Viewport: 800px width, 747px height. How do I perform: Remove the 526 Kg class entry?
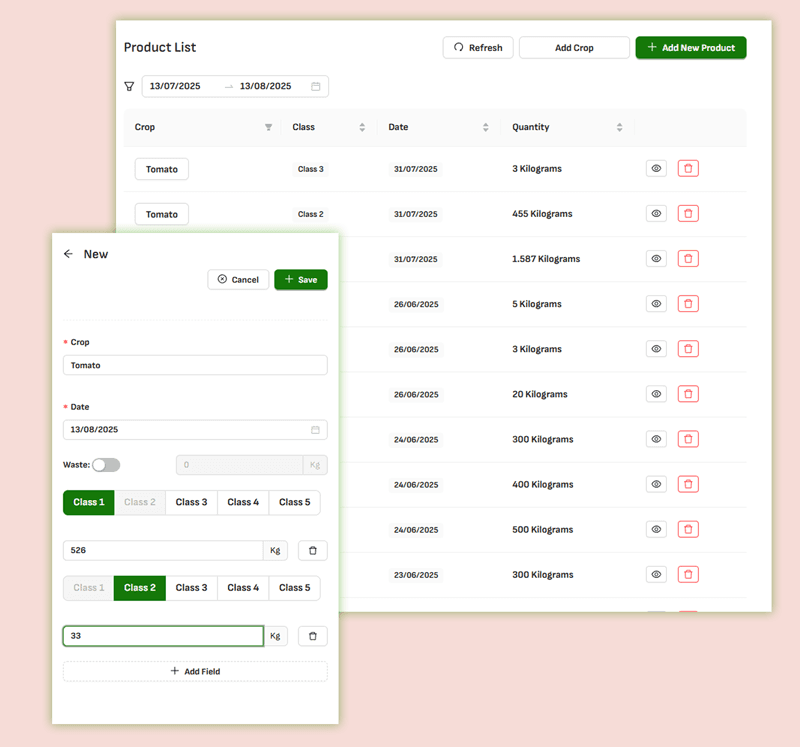[312, 551]
